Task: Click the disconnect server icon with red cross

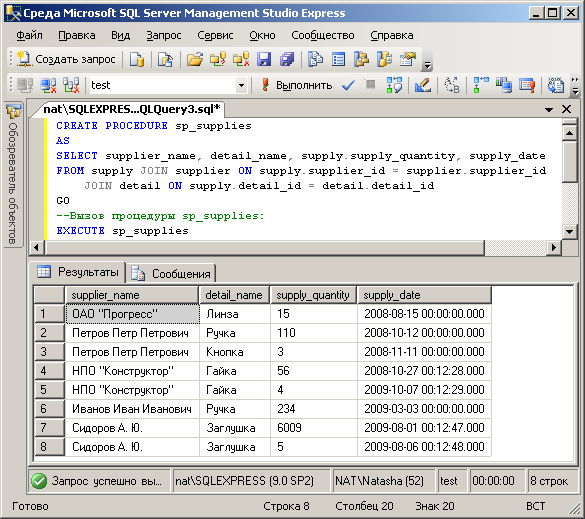Action: tap(49, 85)
